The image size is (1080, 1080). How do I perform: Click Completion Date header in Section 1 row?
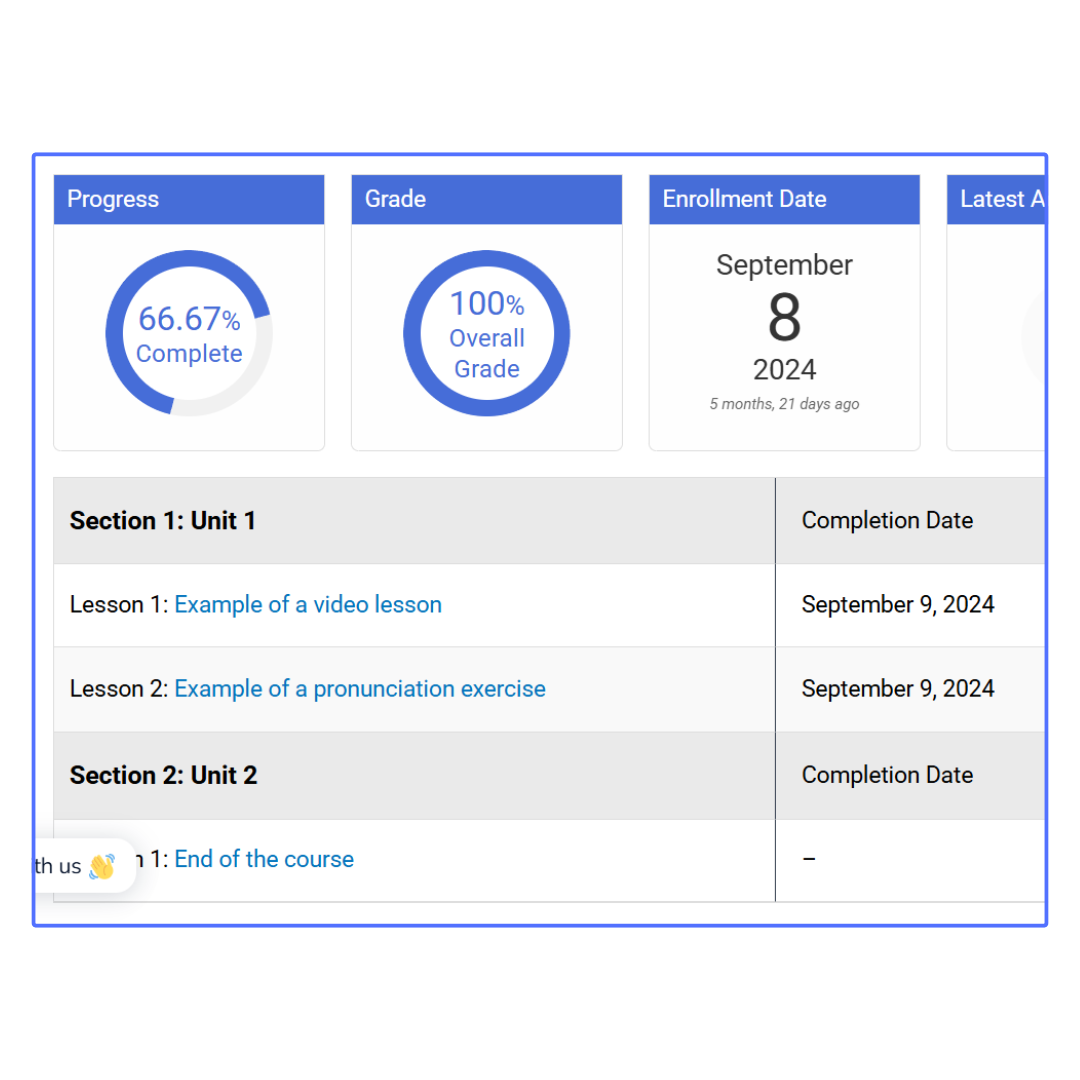(x=887, y=521)
